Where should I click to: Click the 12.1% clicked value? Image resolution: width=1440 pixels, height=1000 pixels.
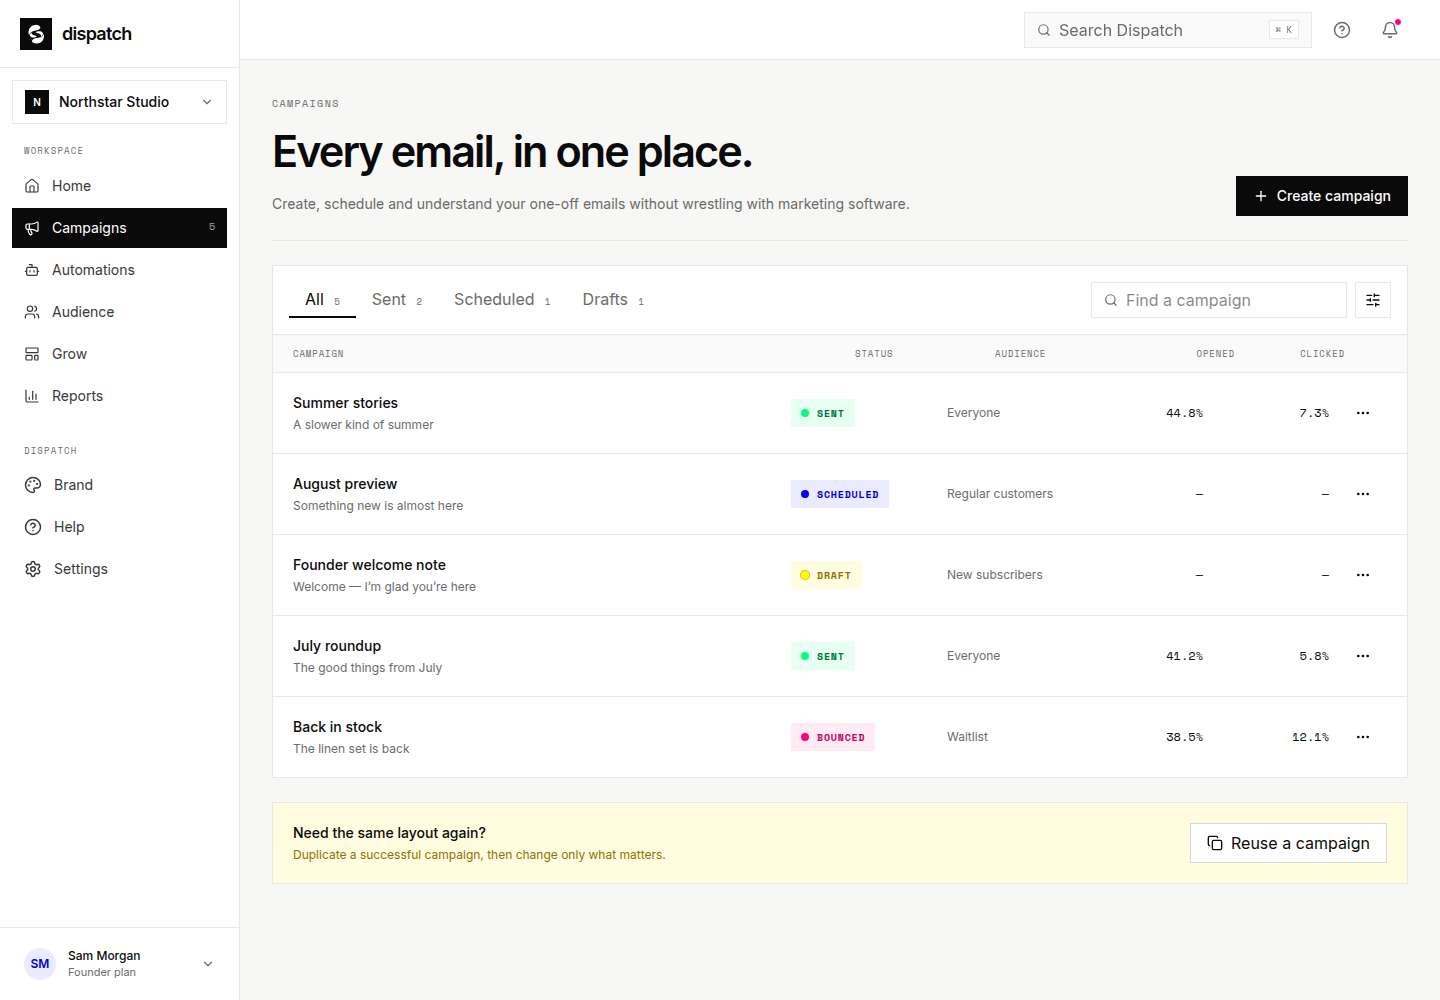click(x=1310, y=737)
